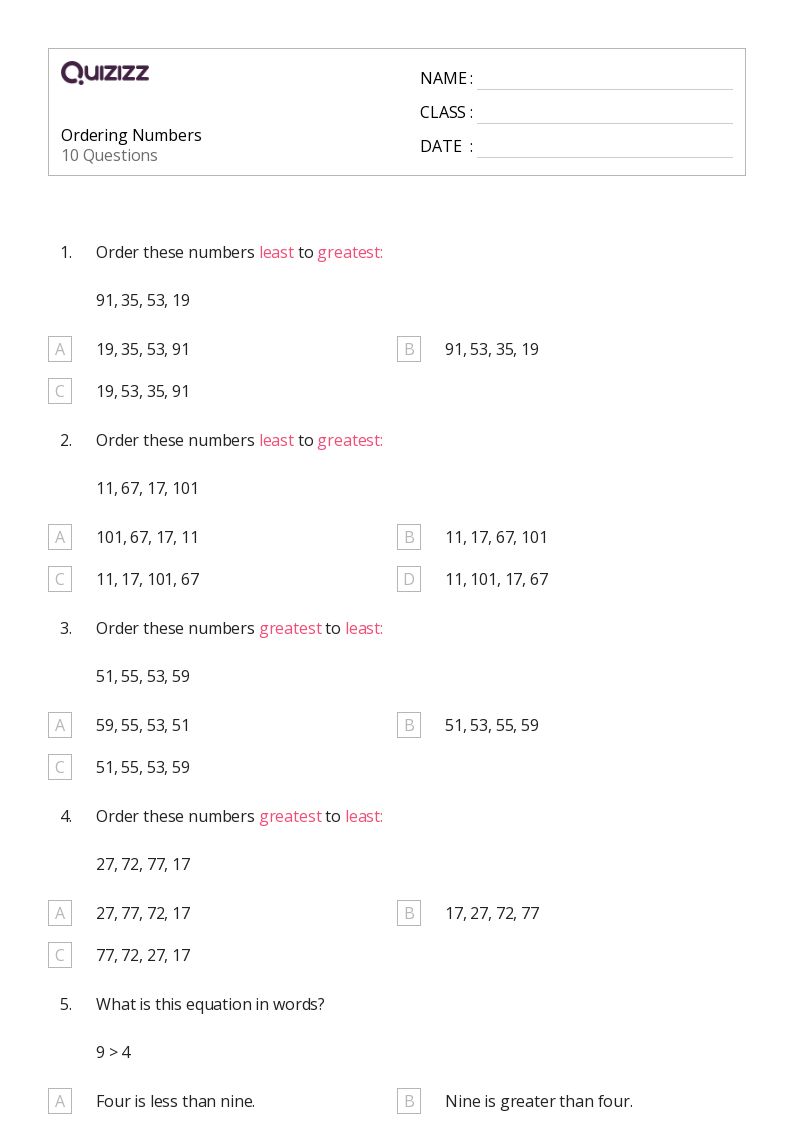This screenshot has width=794, height=1123.
Task: Click the CLASS input line
Action: (604, 113)
